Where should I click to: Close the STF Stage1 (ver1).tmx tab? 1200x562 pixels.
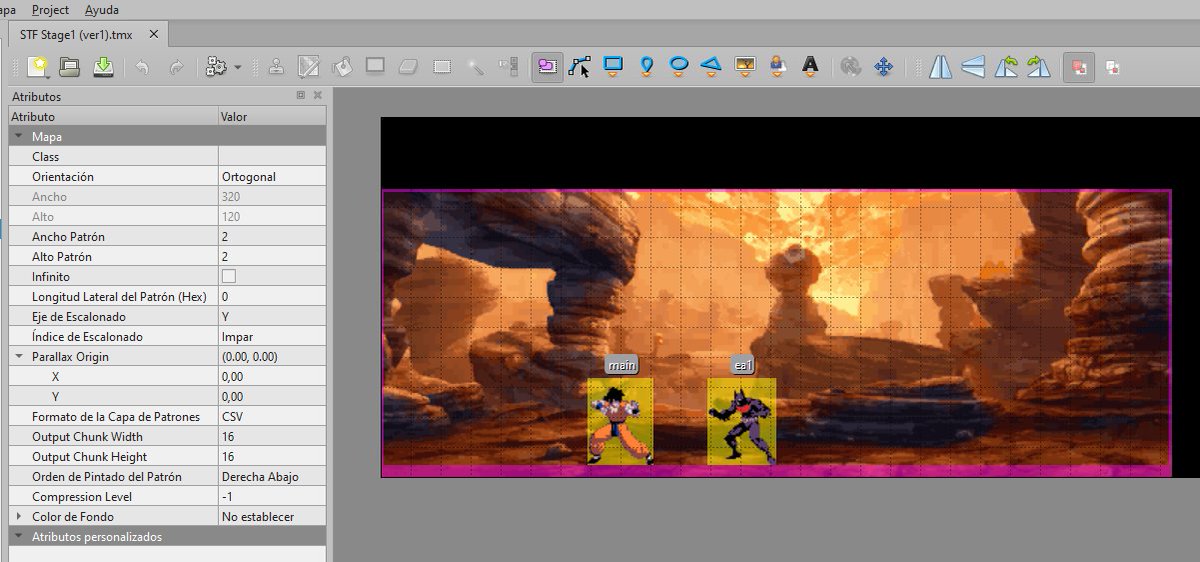point(154,34)
